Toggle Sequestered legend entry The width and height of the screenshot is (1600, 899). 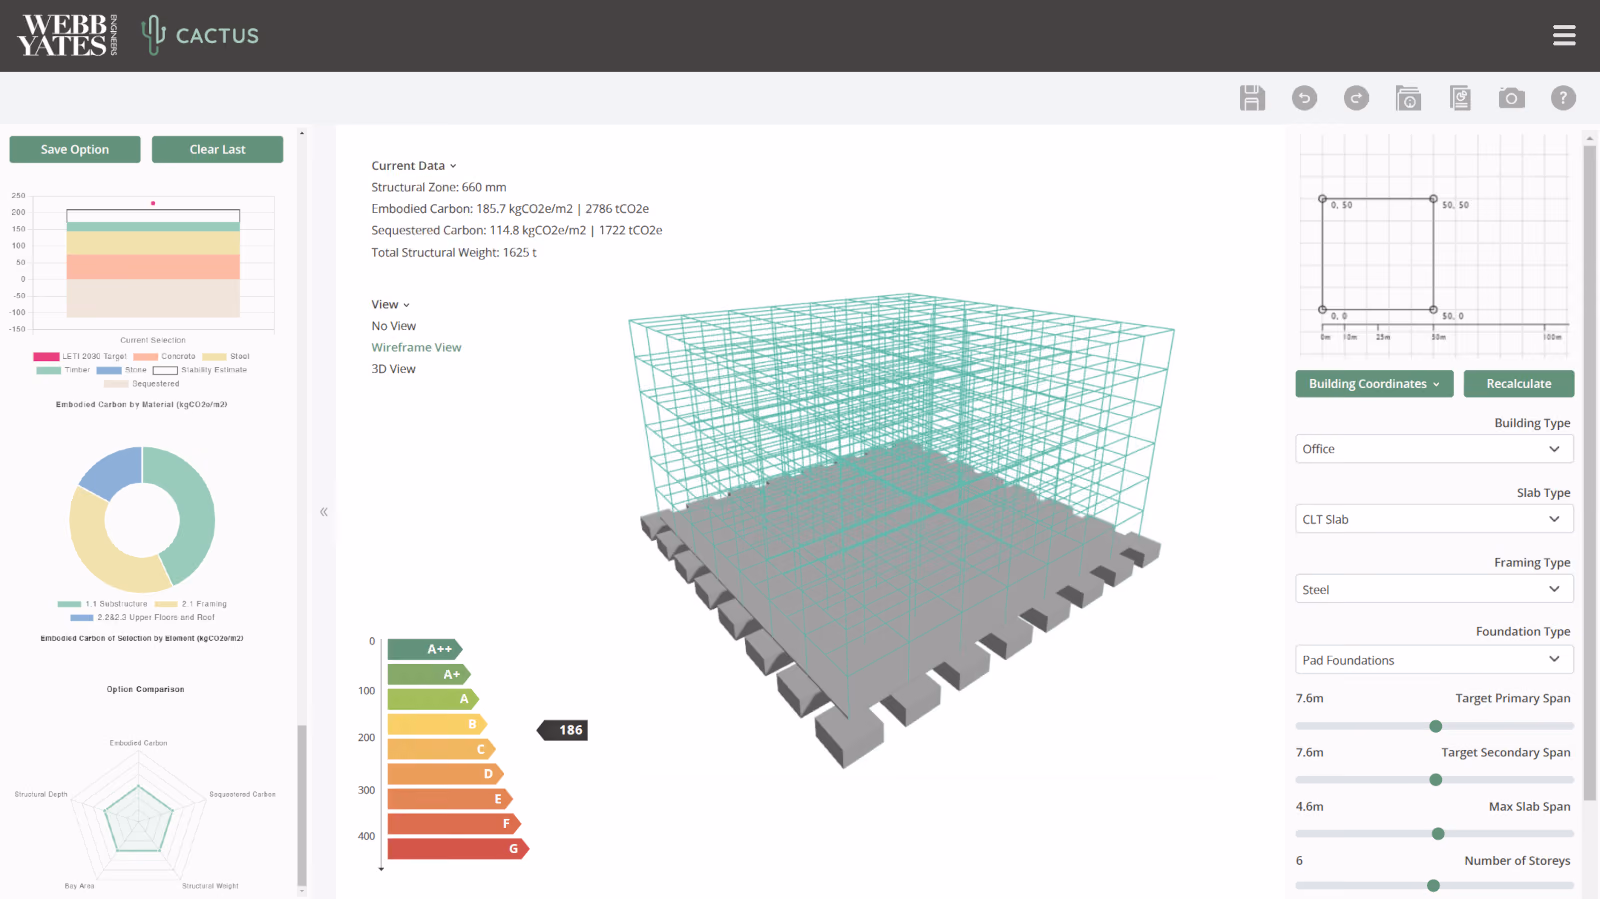[x=142, y=384]
